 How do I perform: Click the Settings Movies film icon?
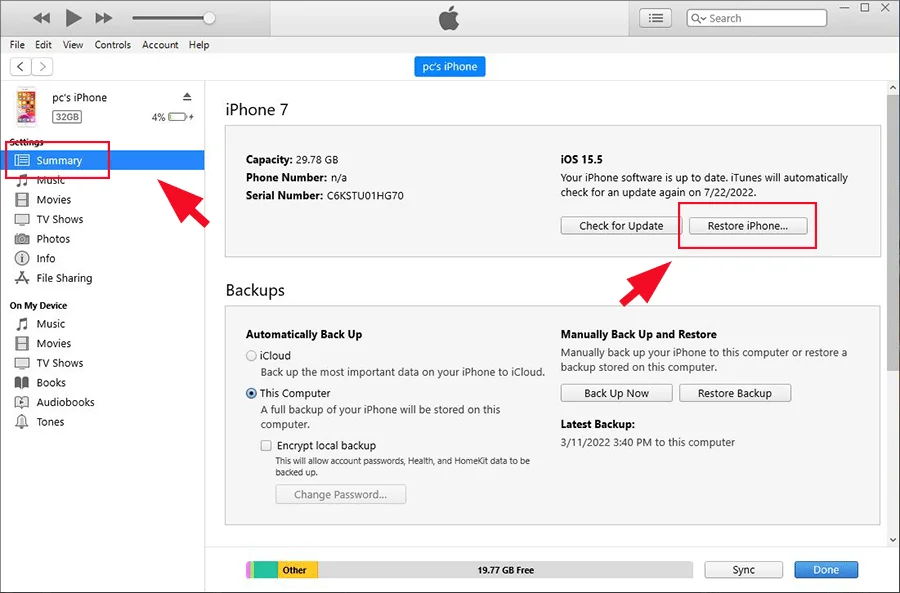tap(22, 200)
